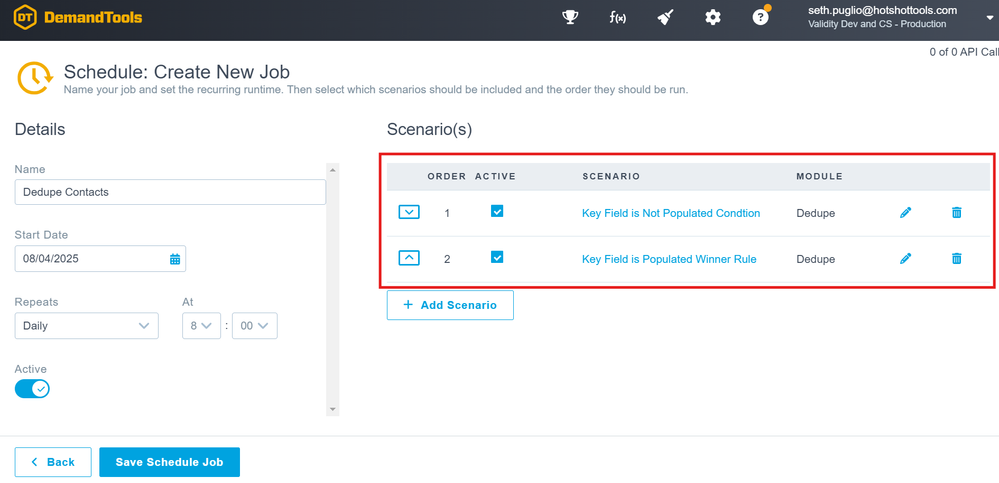This screenshot has height=483, width=999.
Task: Delete the Key Field is Not Populated scenario
Action: click(956, 213)
